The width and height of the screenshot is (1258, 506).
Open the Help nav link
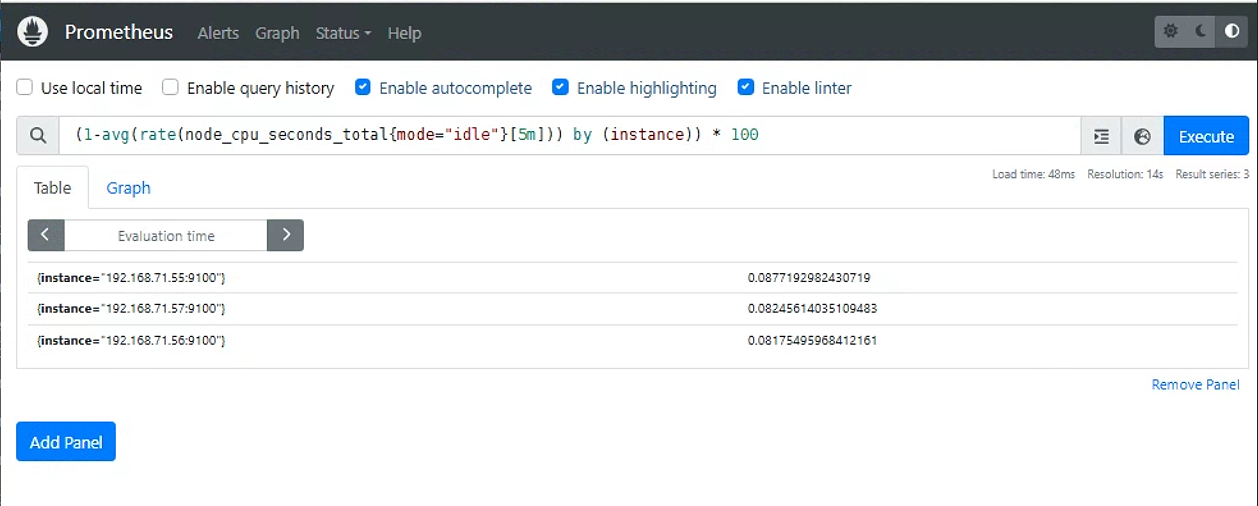(404, 33)
